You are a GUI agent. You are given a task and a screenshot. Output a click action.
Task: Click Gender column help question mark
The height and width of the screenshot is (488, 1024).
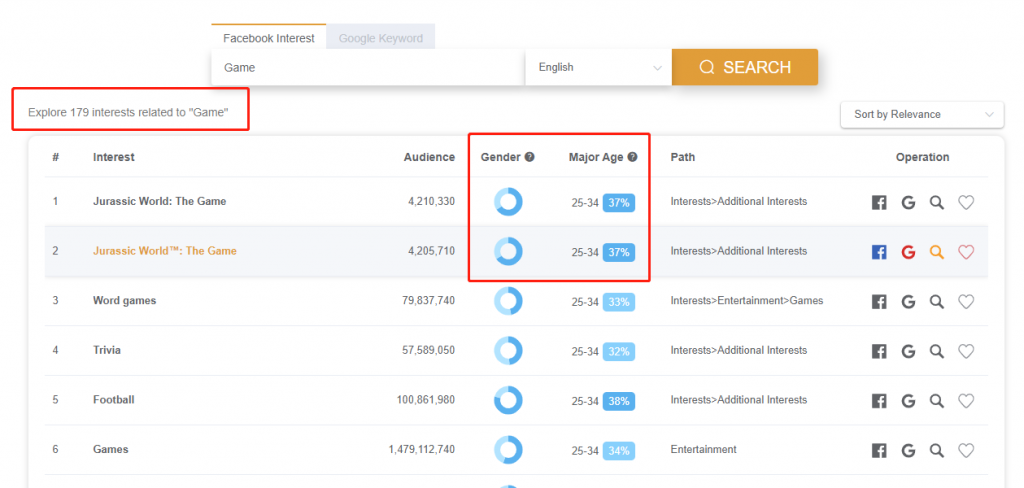tap(530, 157)
